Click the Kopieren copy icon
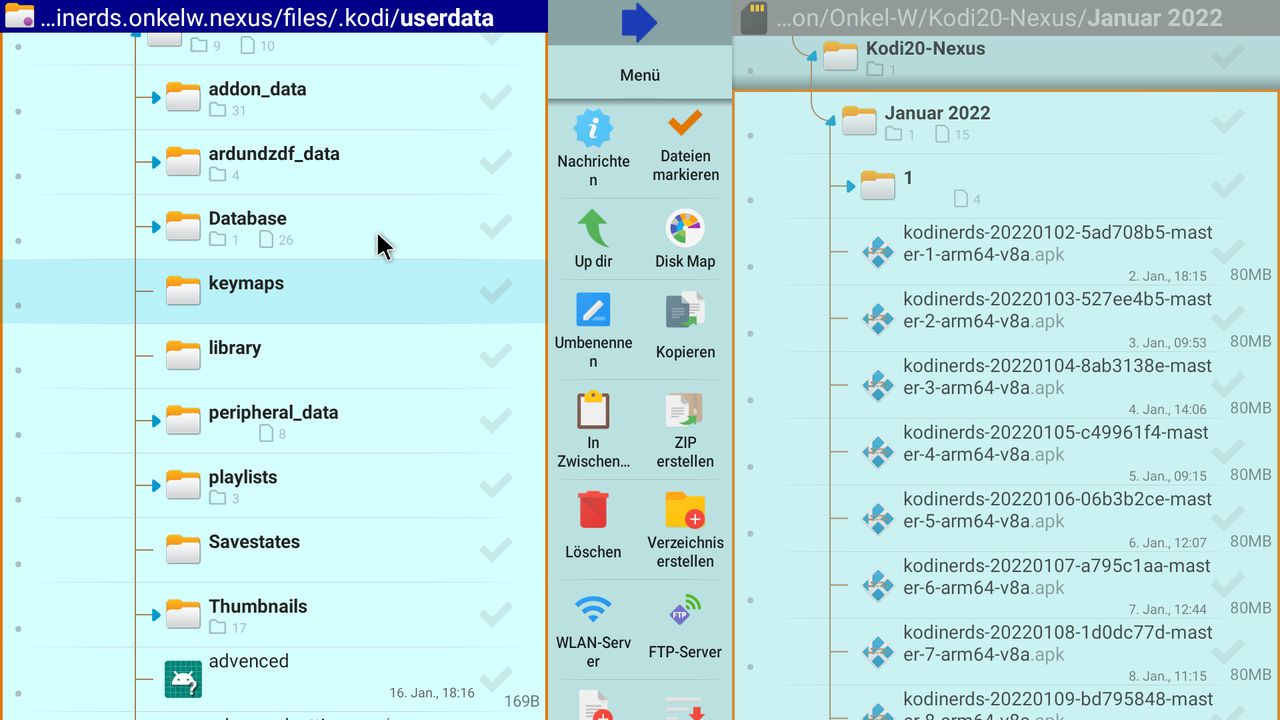Viewport: 1280px width, 720px height. pos(685,311)
